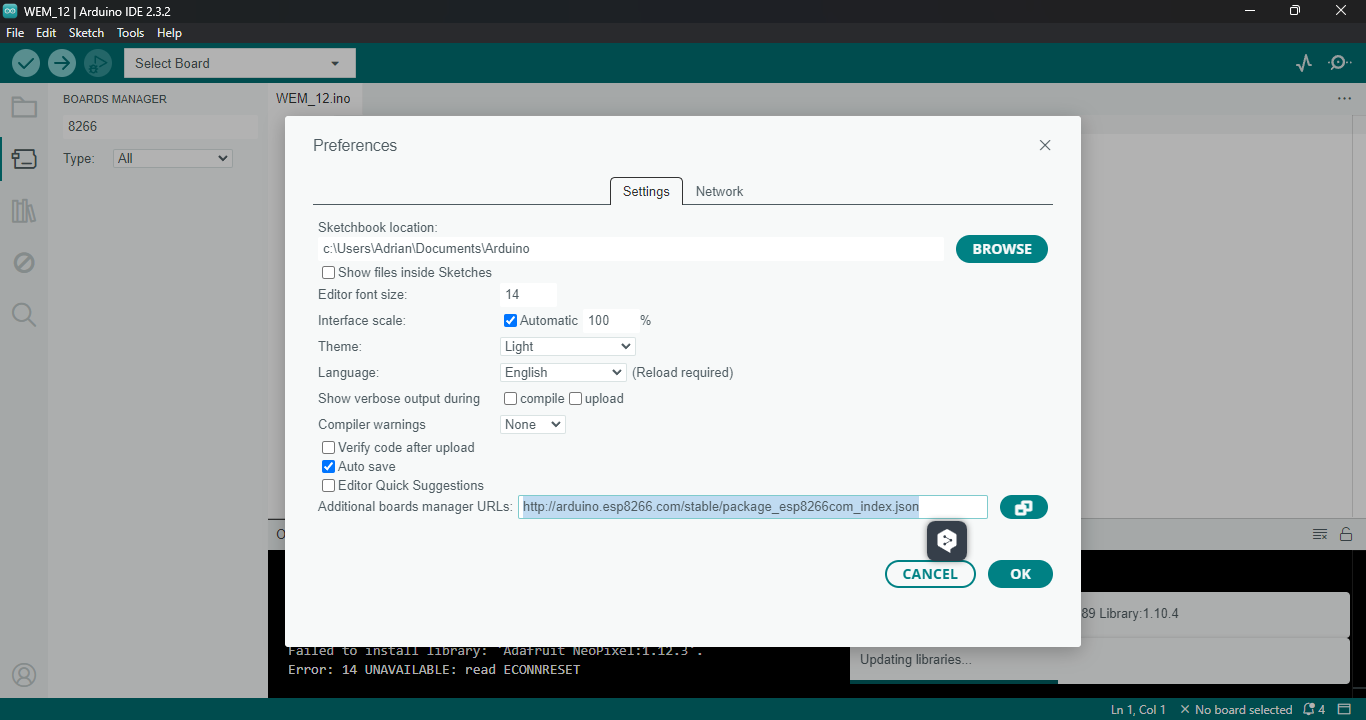Click the floating extension badge icon
1366x720 pixels.
tap(946, 541)
